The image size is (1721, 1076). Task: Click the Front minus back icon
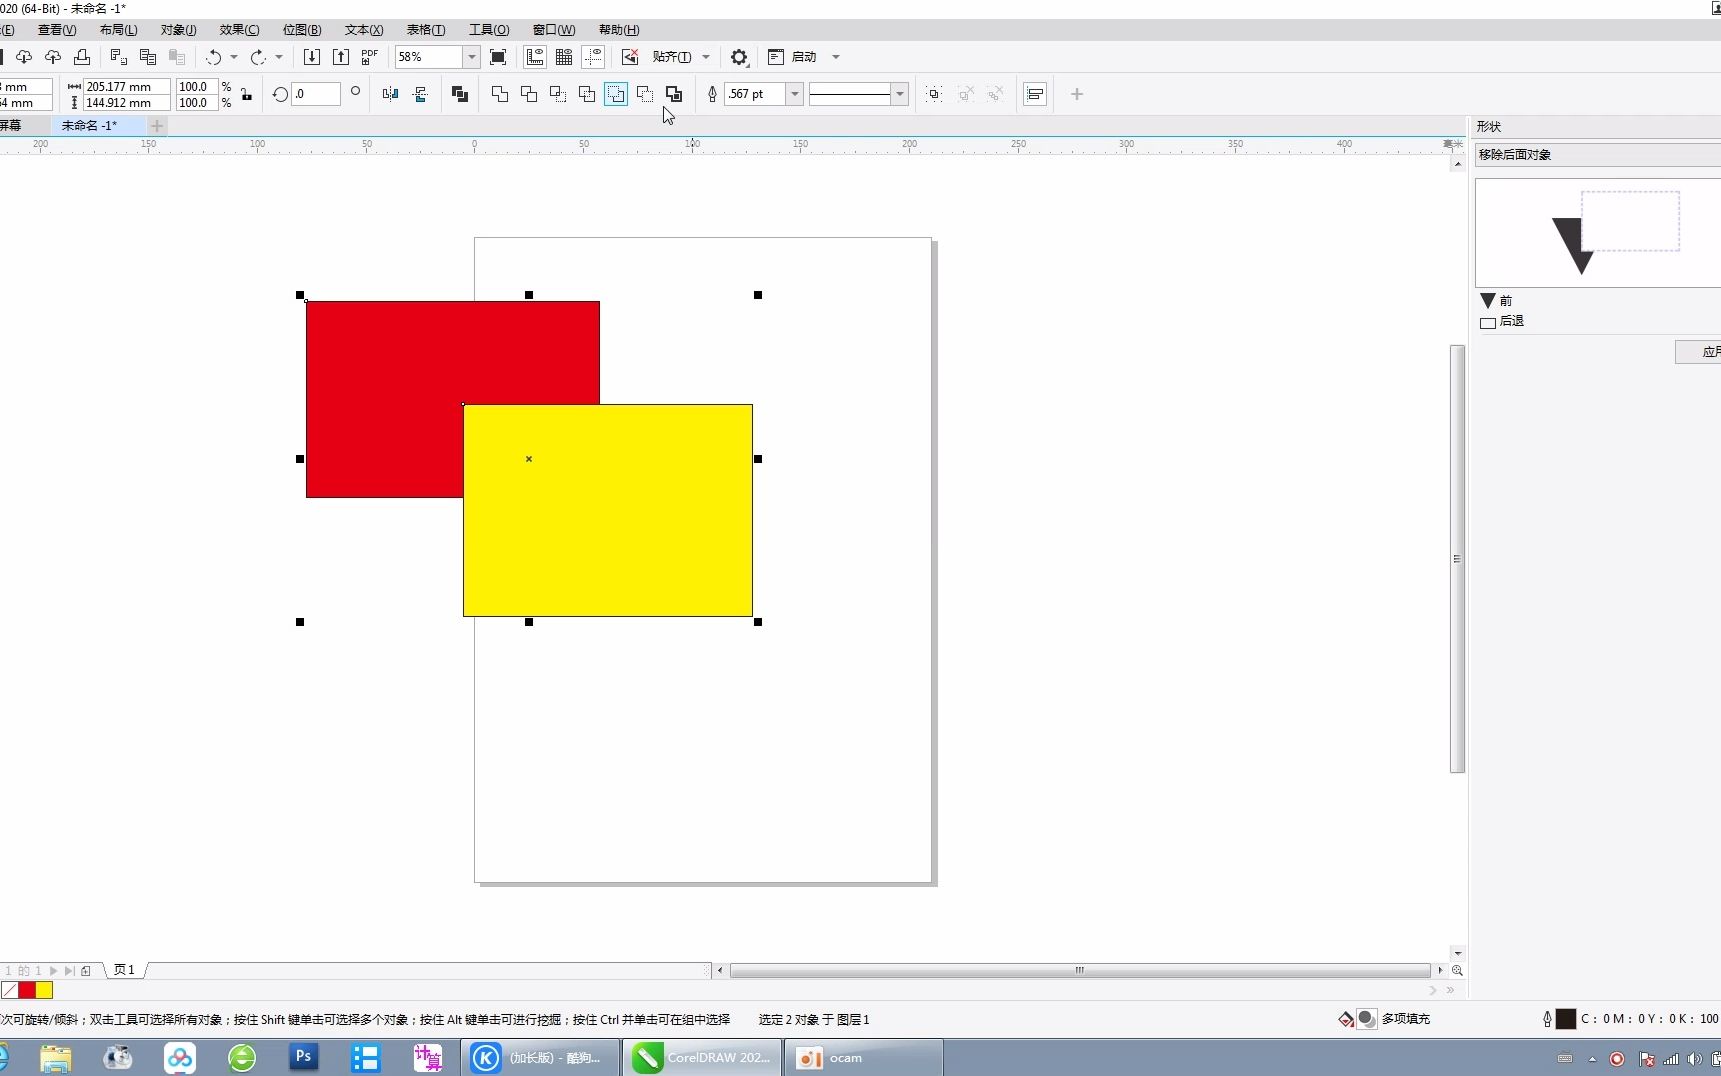click(x=616, y=94)
